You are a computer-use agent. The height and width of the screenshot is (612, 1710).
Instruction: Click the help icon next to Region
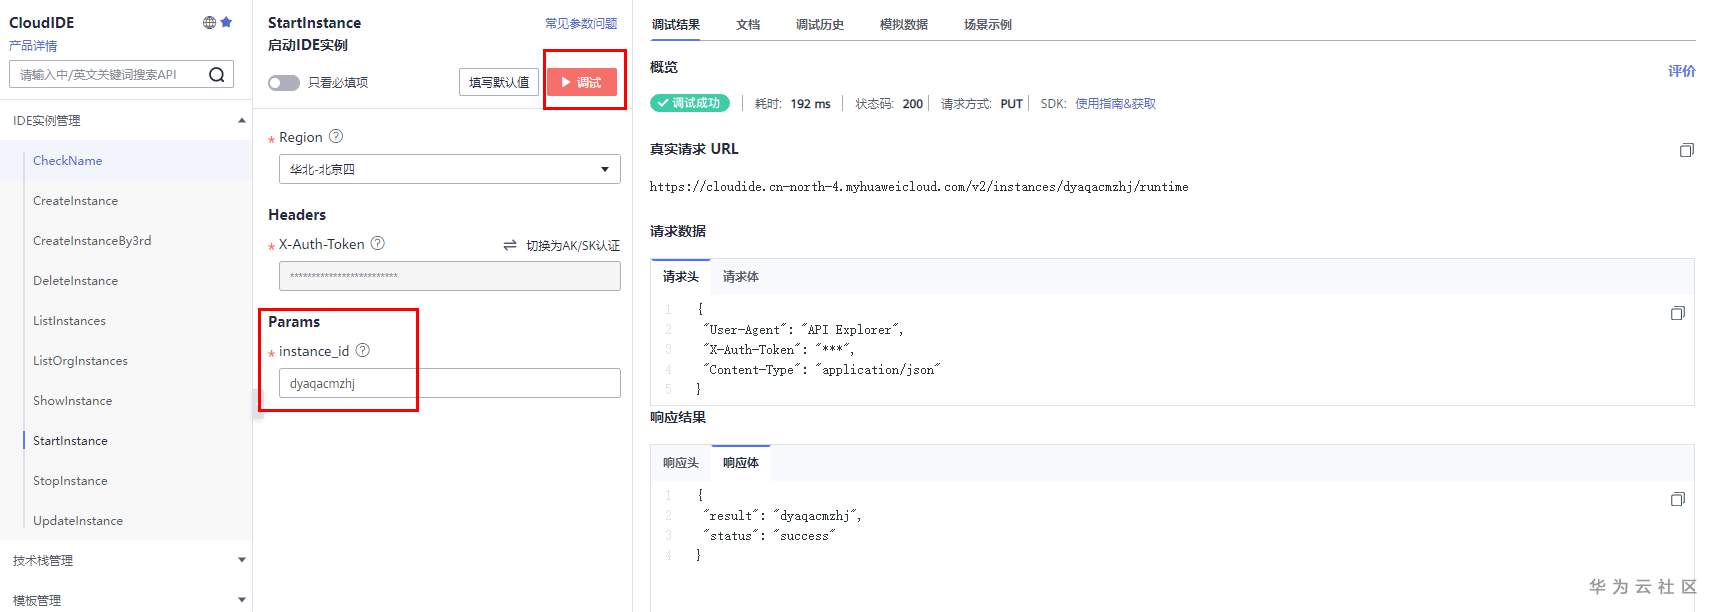pyautogui.click(x=336, y=136)
